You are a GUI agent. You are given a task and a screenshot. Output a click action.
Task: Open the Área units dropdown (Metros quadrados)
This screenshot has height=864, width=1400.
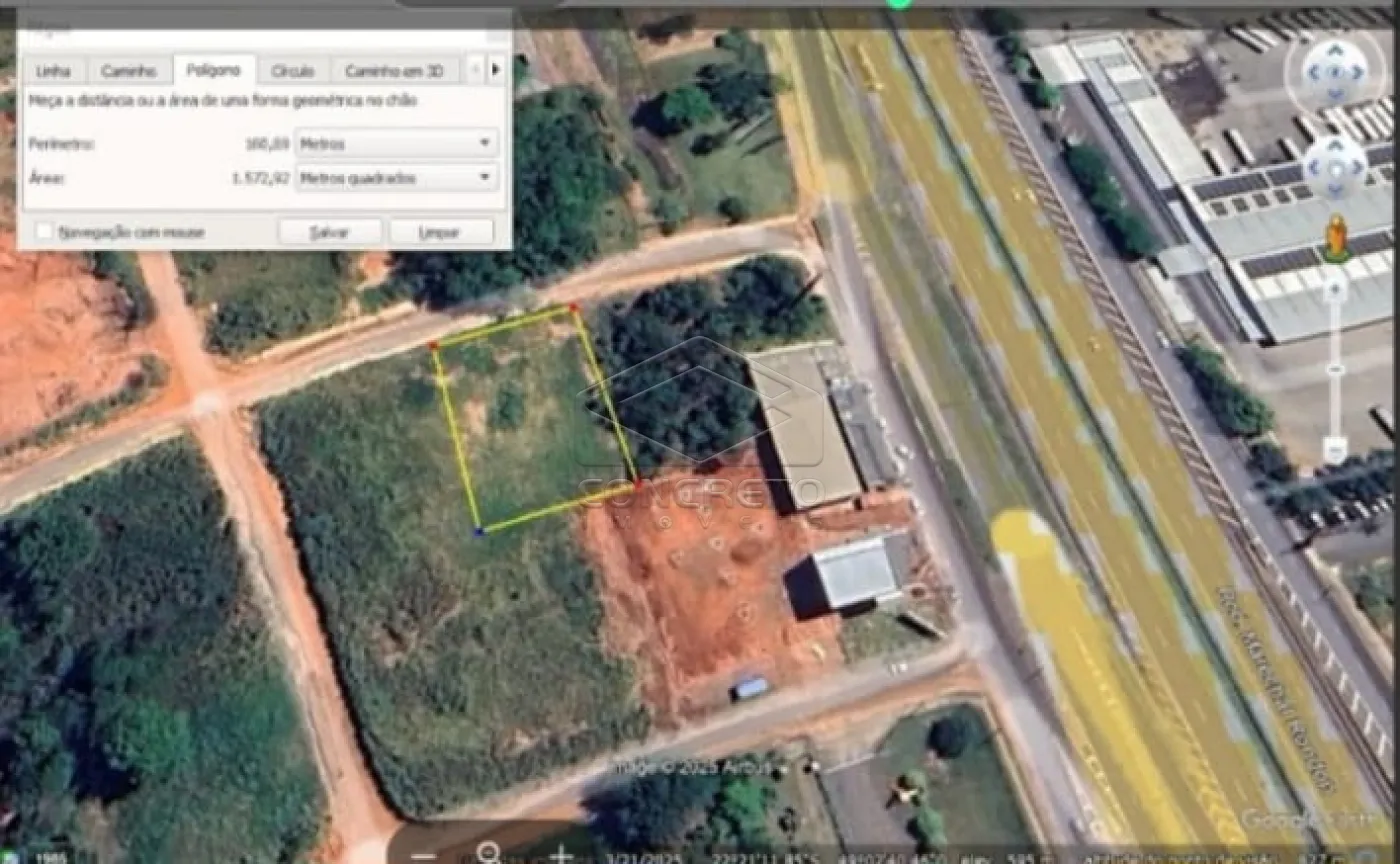point(397,178)
